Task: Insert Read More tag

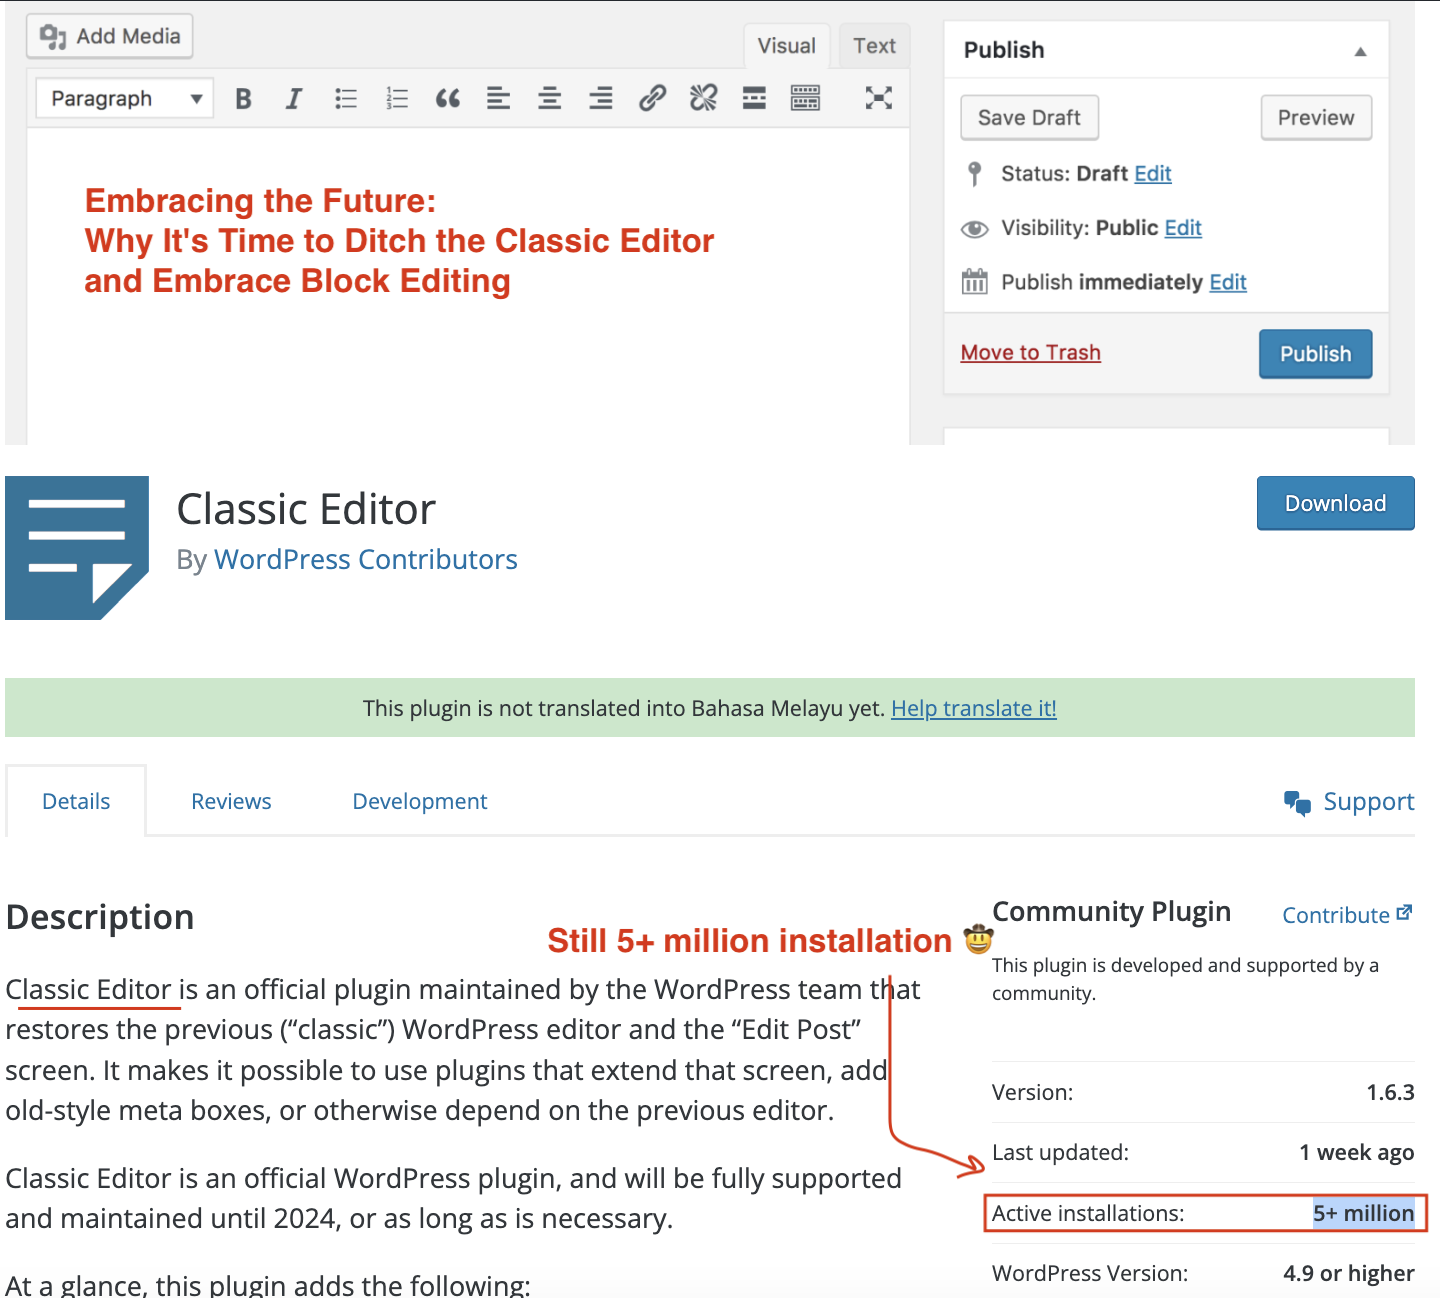Action: 754,98
